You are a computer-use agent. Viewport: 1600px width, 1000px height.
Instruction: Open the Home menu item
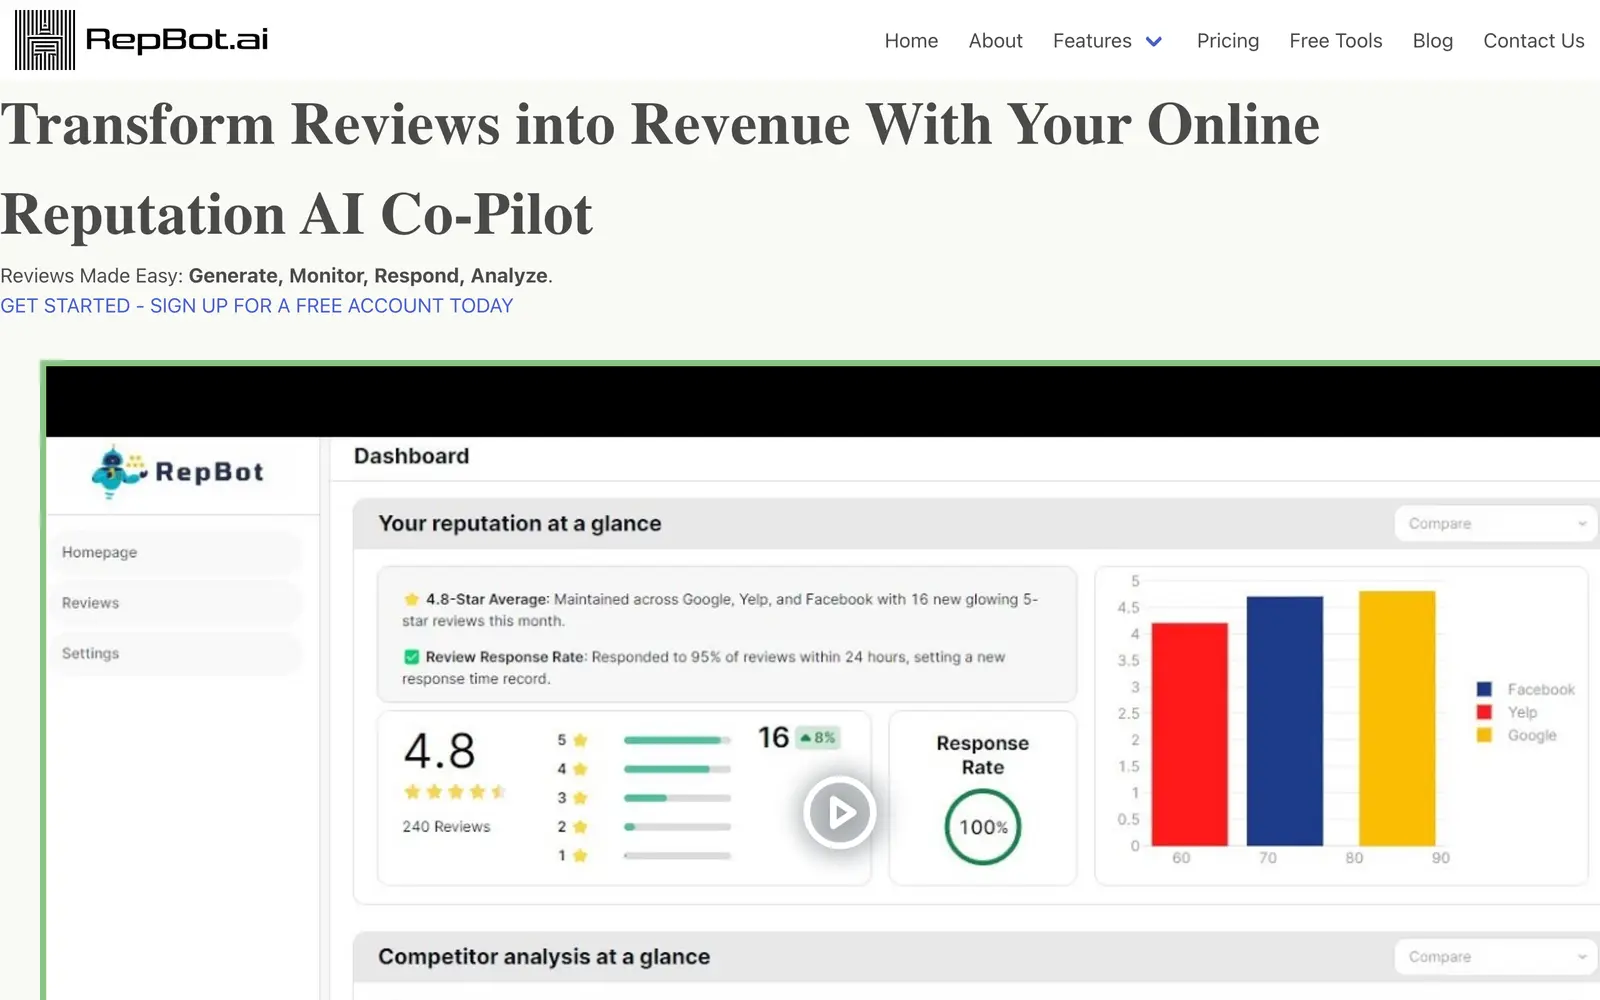911,41
